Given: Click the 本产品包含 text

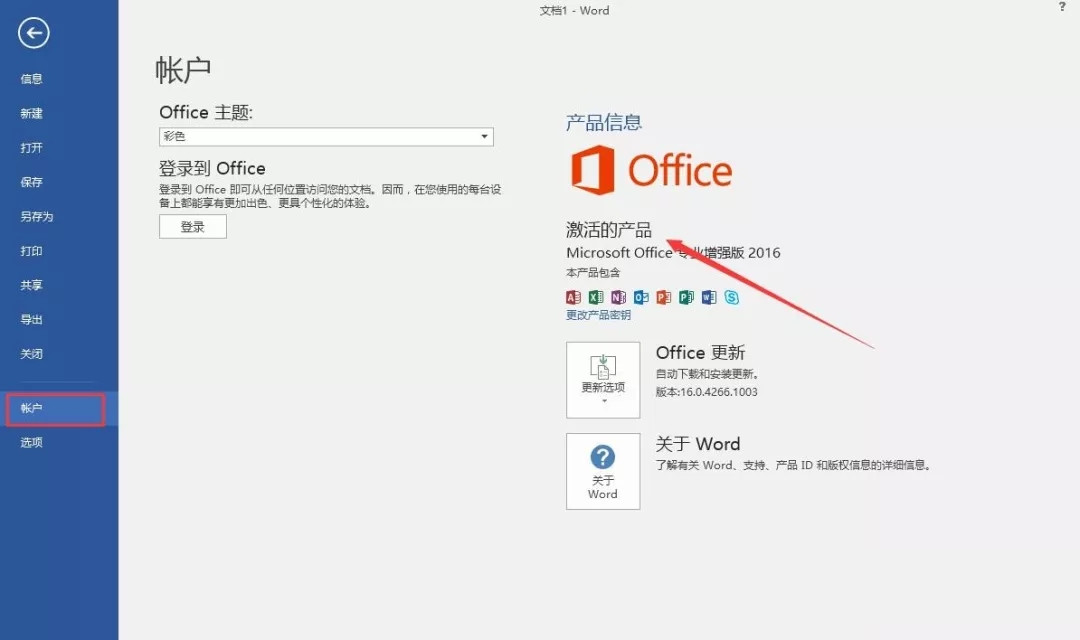Looking at the screenshot, I should click(593, 273).
